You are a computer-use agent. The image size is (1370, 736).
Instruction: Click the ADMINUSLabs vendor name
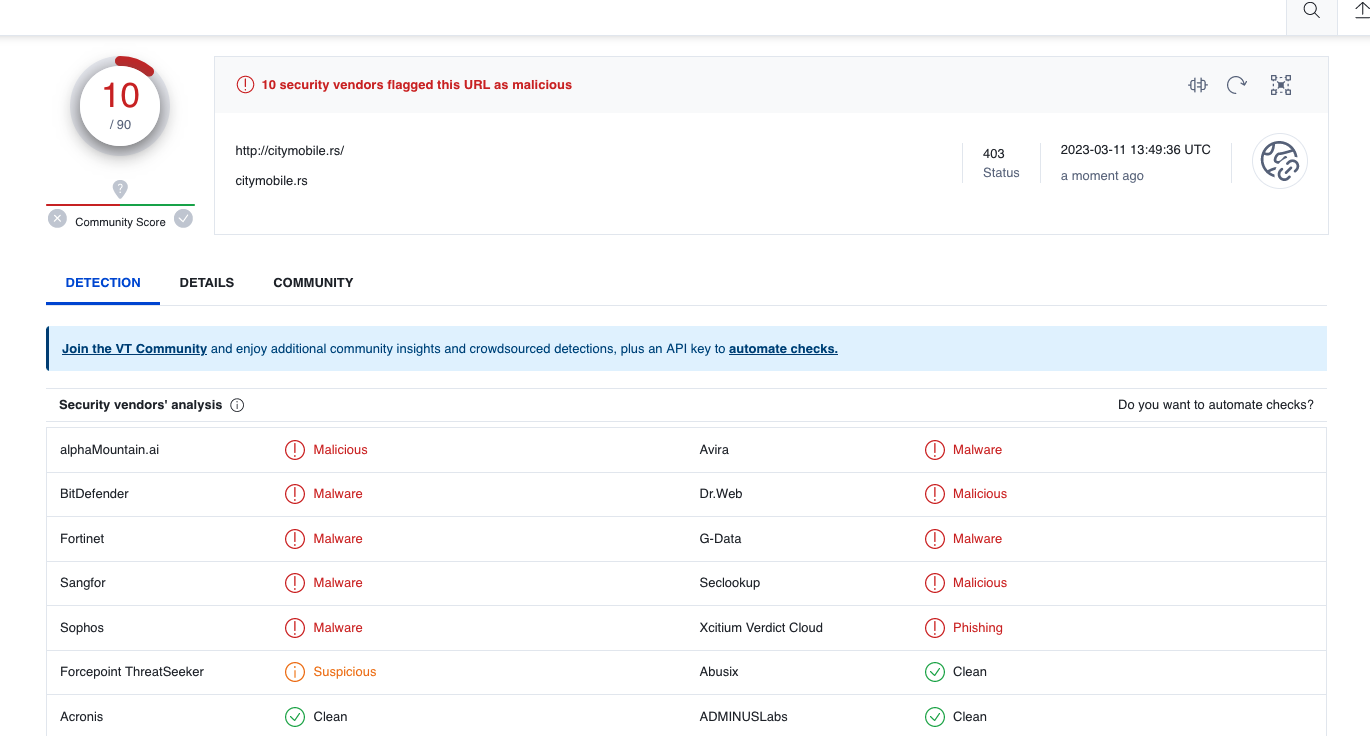[744, 717]
